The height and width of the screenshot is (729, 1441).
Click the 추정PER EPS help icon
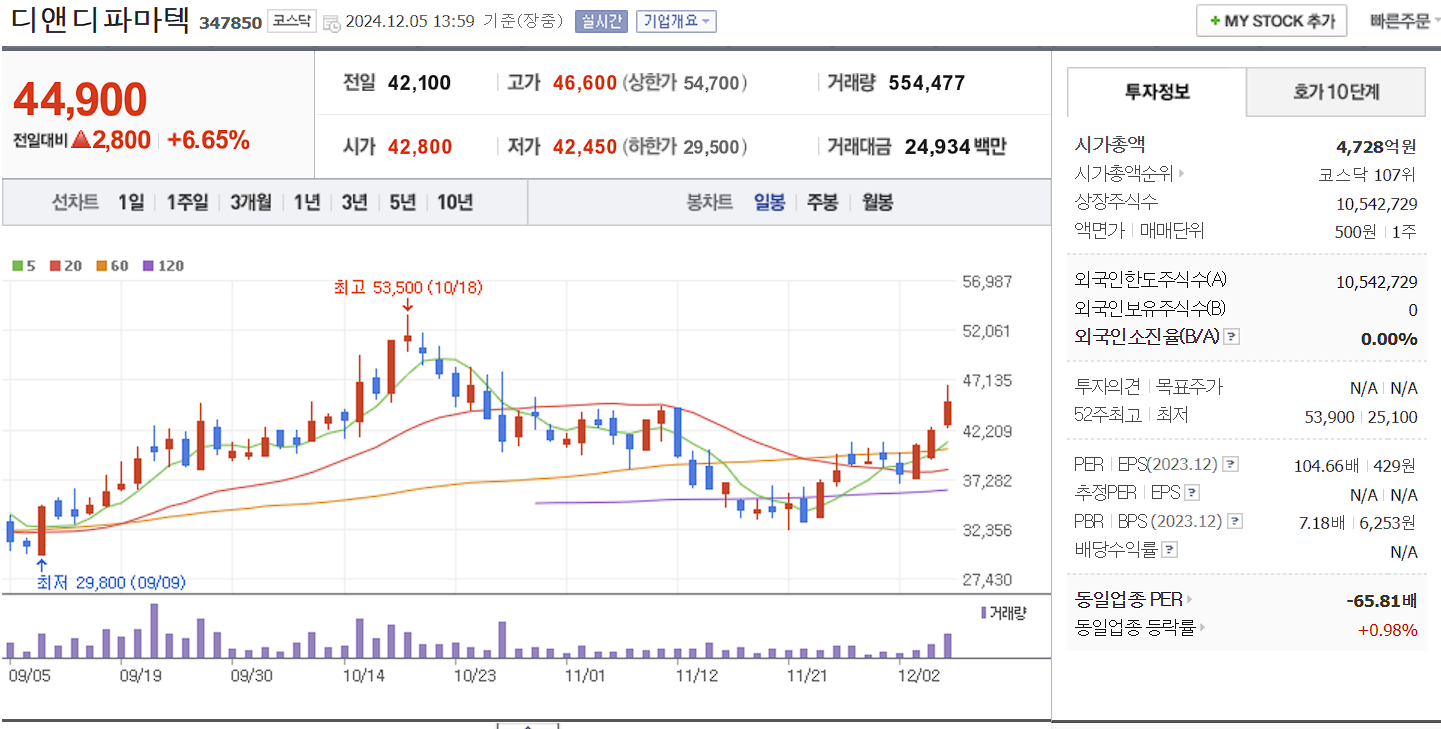coord(1191,493)
